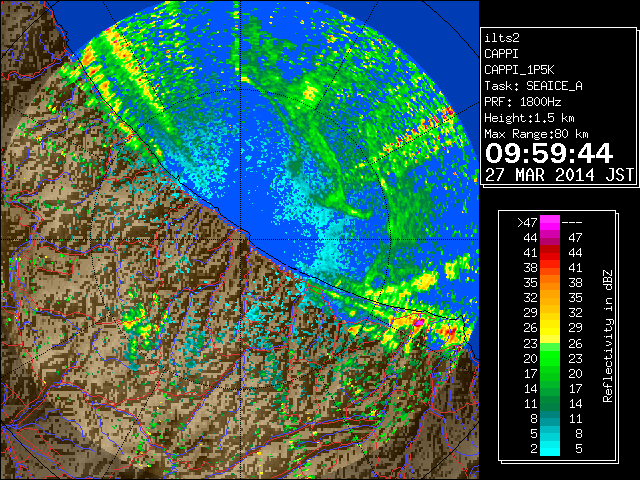This screenshot has width=640, height=480.
Task: Click the 'CAPPI_1P5K' product label
Action: click(519, 70)
